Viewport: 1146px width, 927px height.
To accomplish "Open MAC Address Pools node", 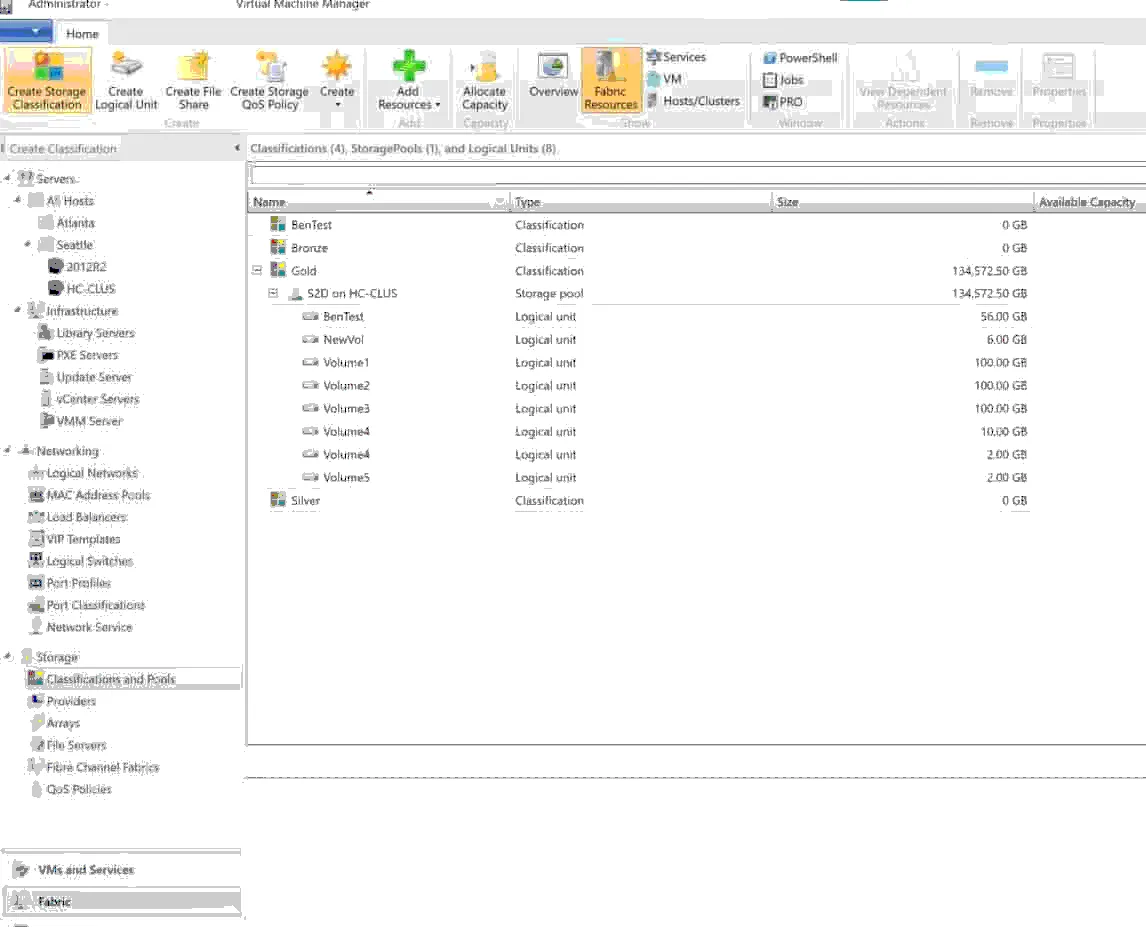I will coord(89,495).
